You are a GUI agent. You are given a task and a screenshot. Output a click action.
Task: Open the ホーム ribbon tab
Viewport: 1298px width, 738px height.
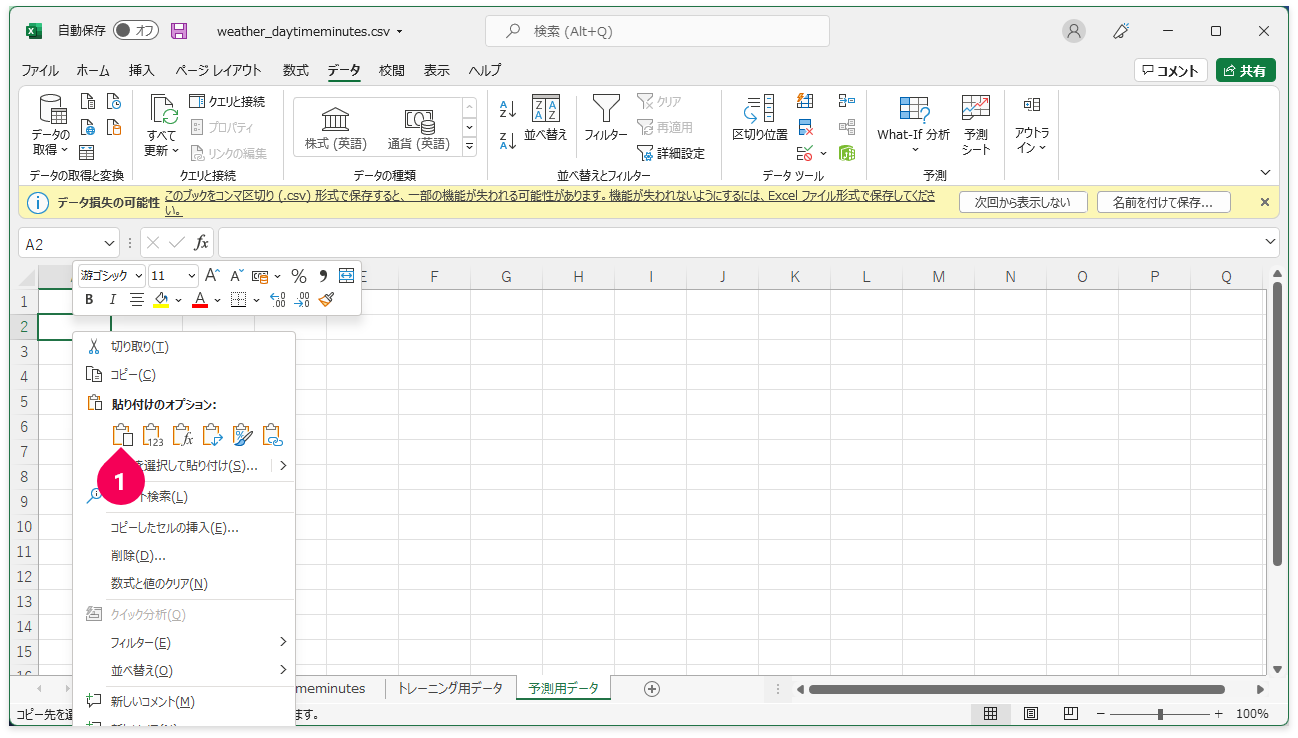click(93, 70)
